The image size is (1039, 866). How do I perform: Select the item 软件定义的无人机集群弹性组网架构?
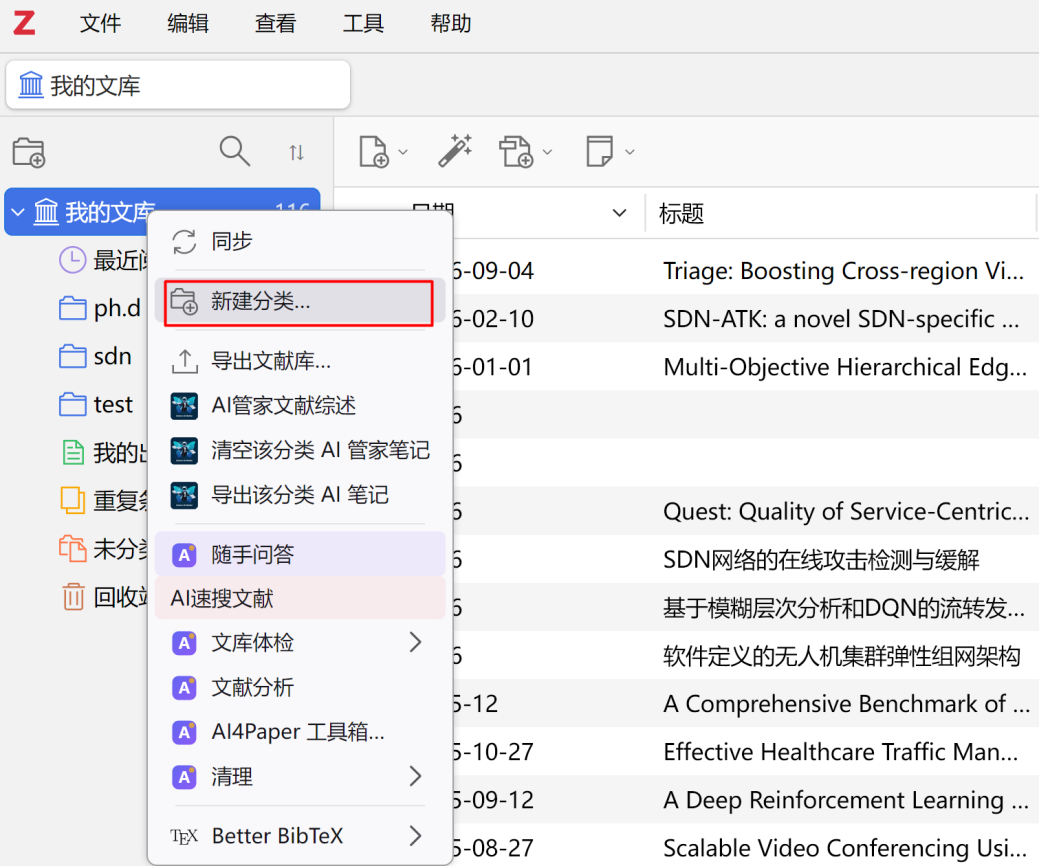842,656
